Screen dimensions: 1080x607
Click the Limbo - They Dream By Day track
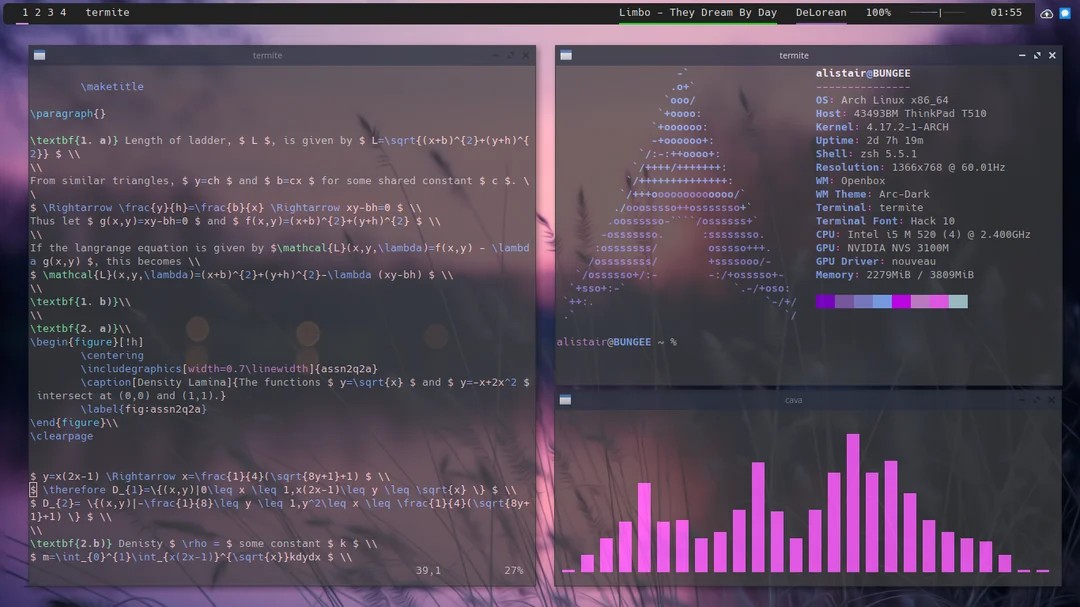[698, 12]
